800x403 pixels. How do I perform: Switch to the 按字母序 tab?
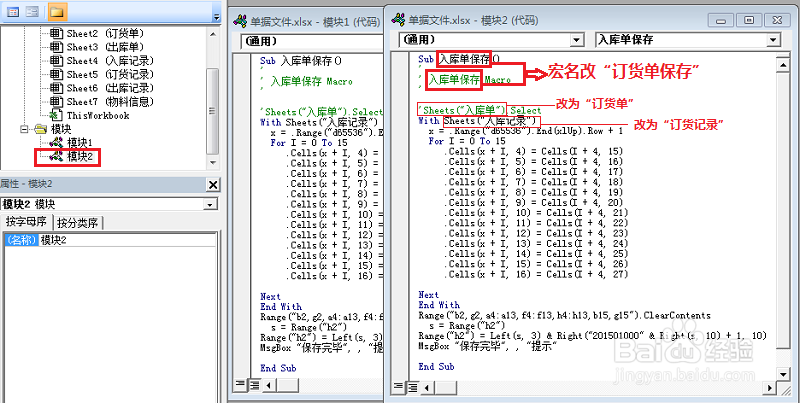(26, 222)
